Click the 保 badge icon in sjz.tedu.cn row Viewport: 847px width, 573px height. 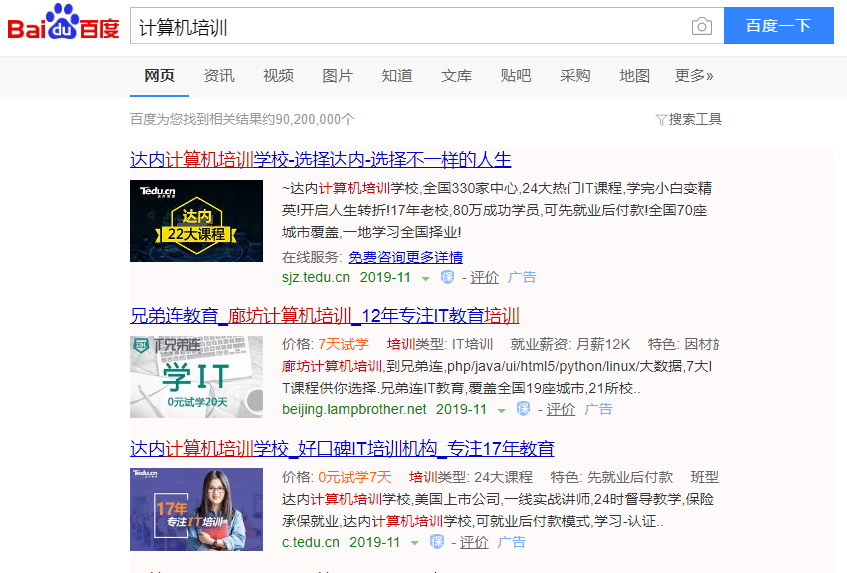447,277
